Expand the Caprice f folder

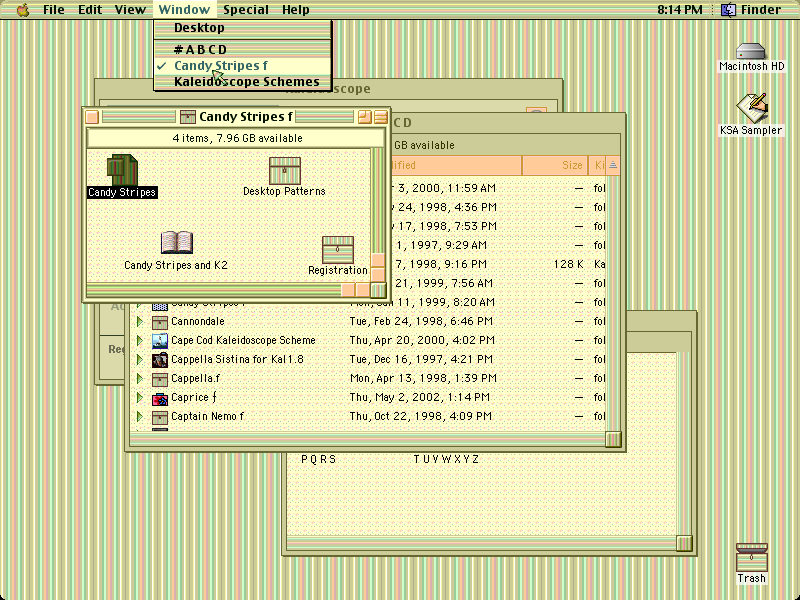(x=139, y=397)
